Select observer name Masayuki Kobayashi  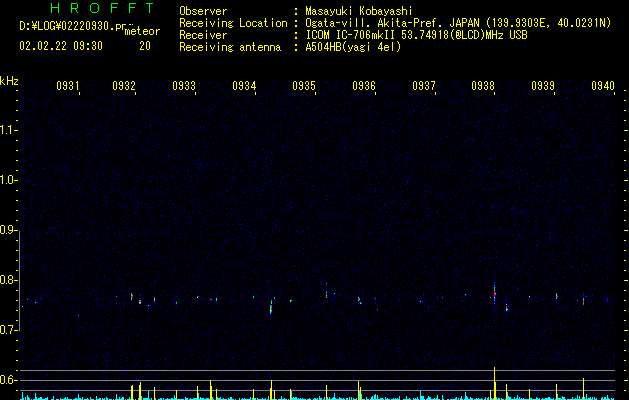point(359,11)
